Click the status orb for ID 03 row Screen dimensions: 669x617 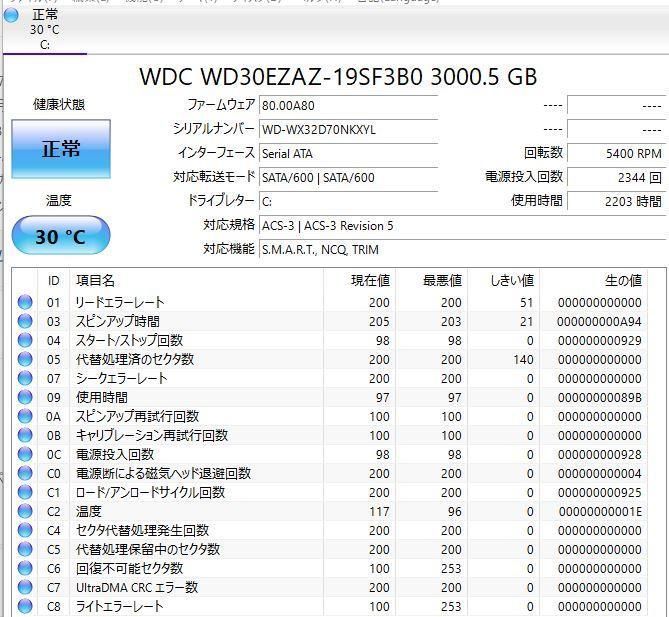[25, 321]
